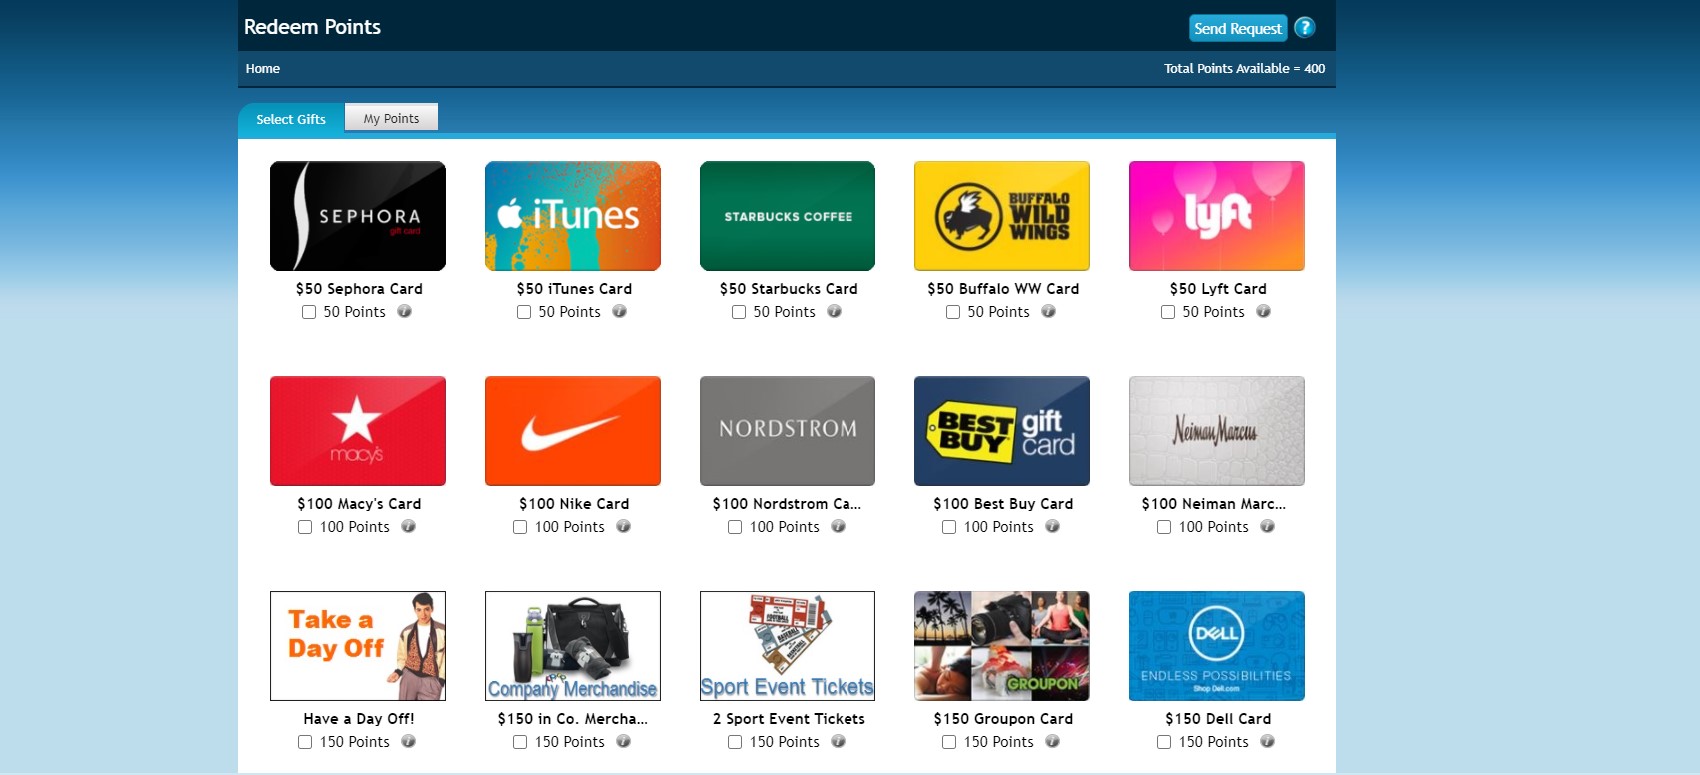Select the Co. Merchandise reward checkbox
The width and height of the screenshot is (1700, 775).
520,742
